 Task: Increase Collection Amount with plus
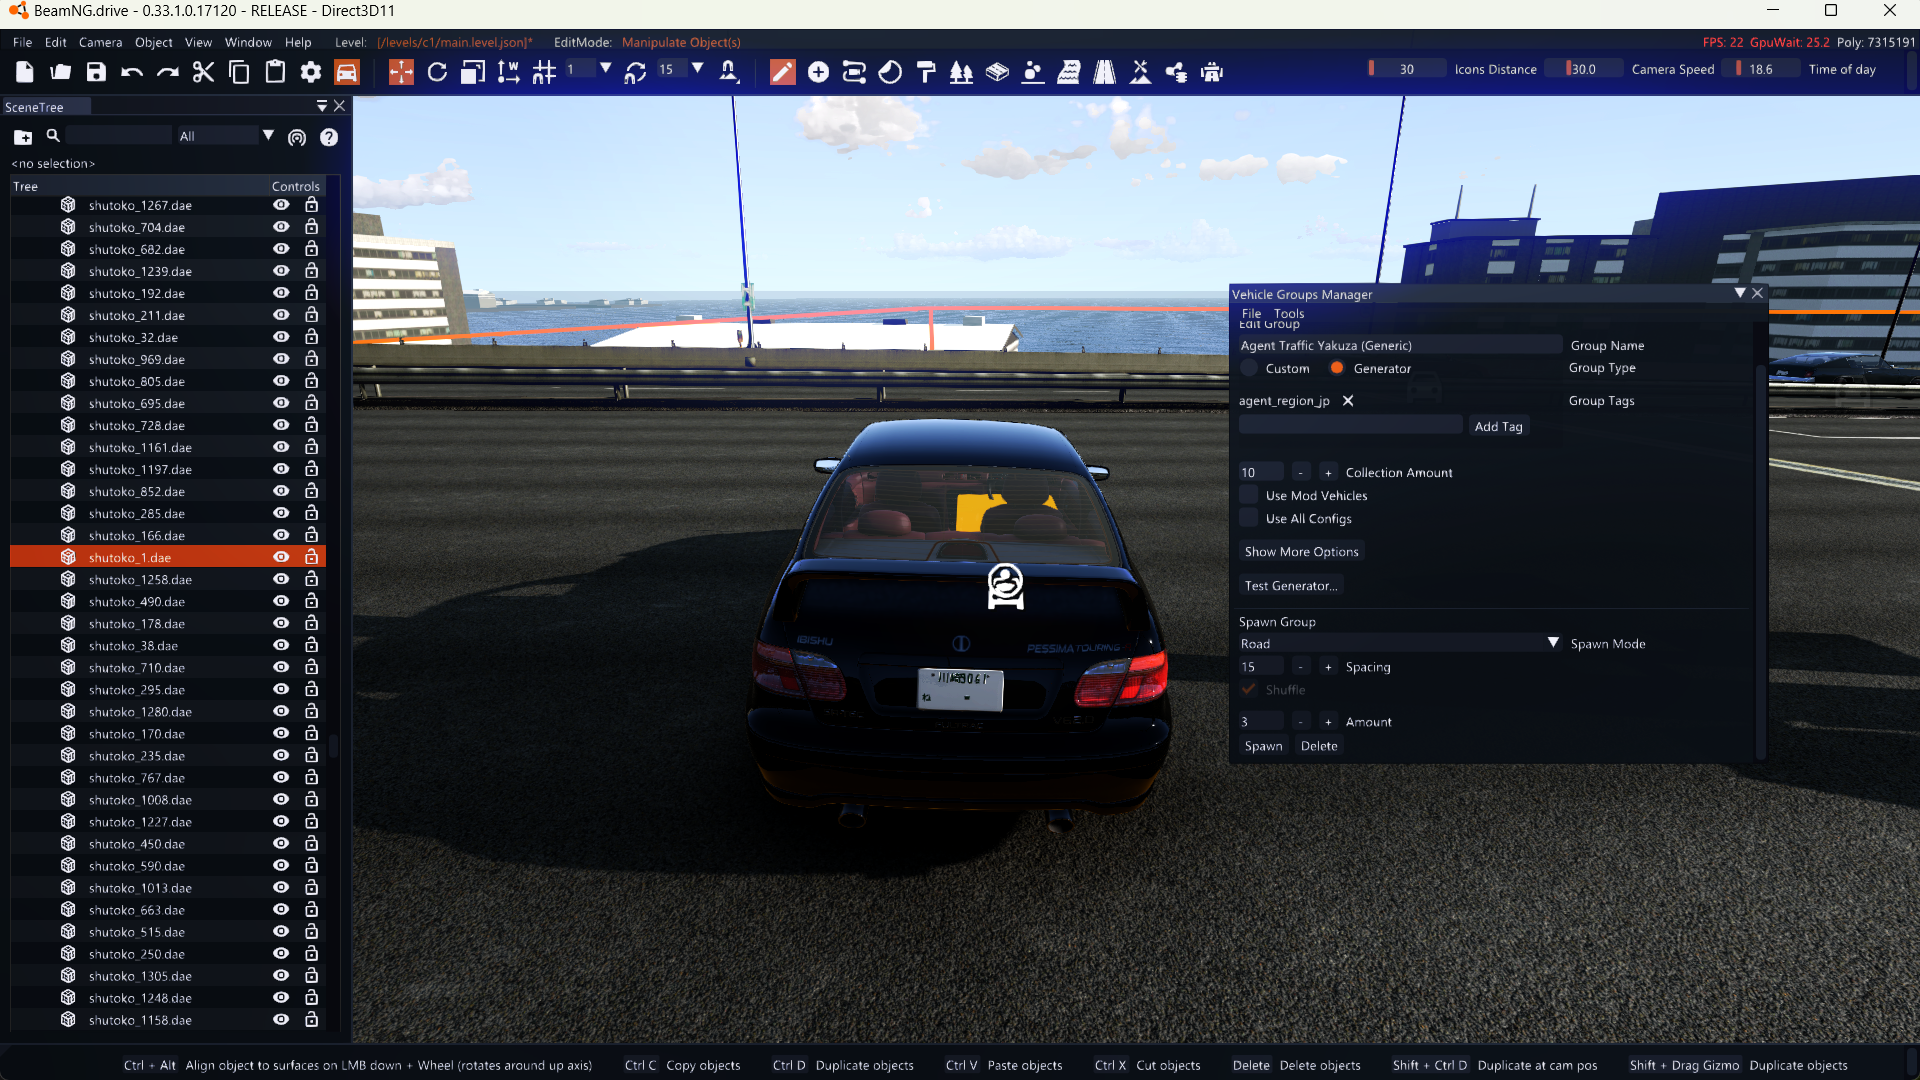(1328, 472)
